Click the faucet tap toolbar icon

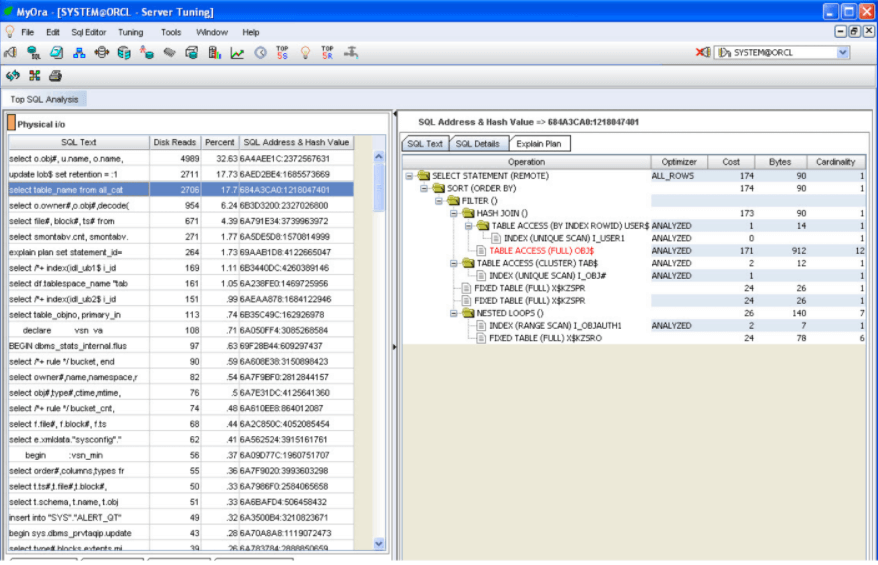click(350, 53)
